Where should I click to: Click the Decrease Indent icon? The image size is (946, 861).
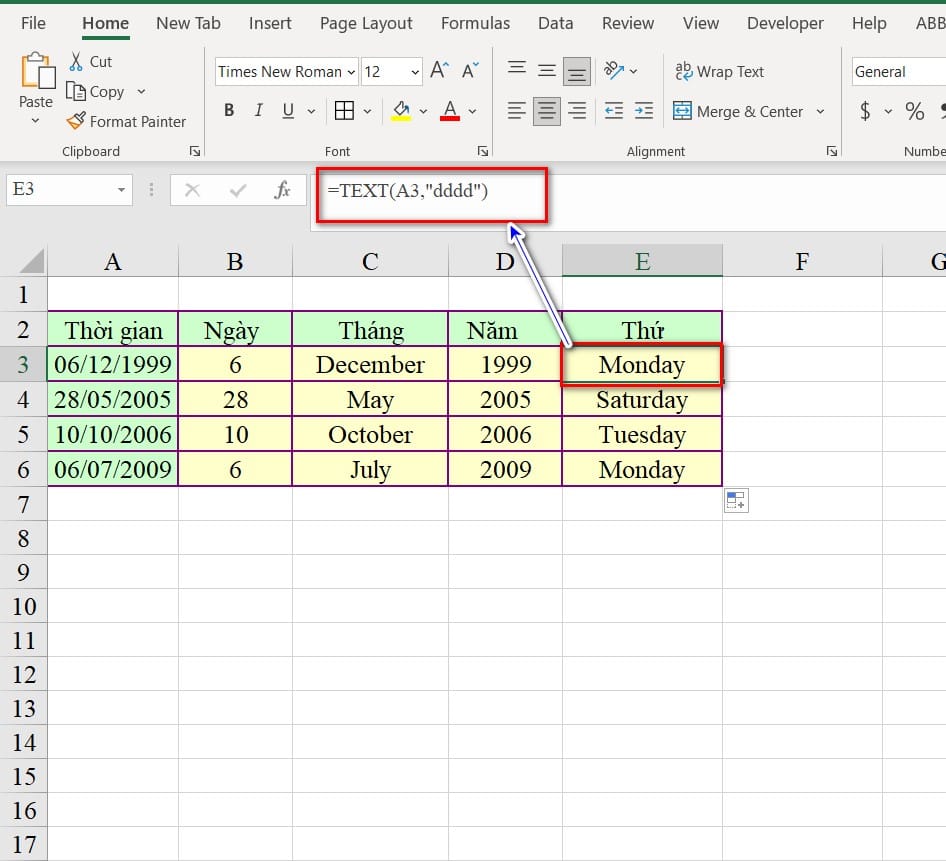coord(614,111)
